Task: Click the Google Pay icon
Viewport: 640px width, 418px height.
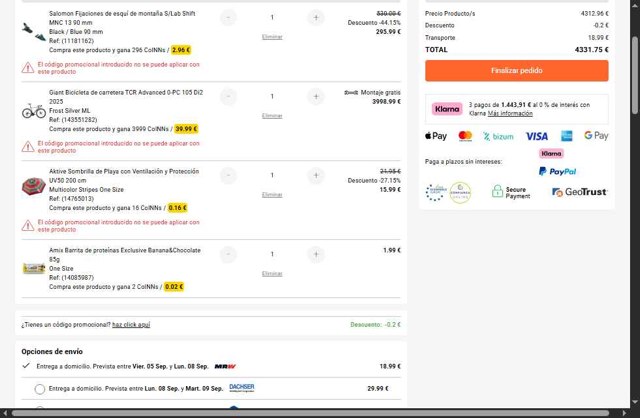Action: tap(596, 136)
